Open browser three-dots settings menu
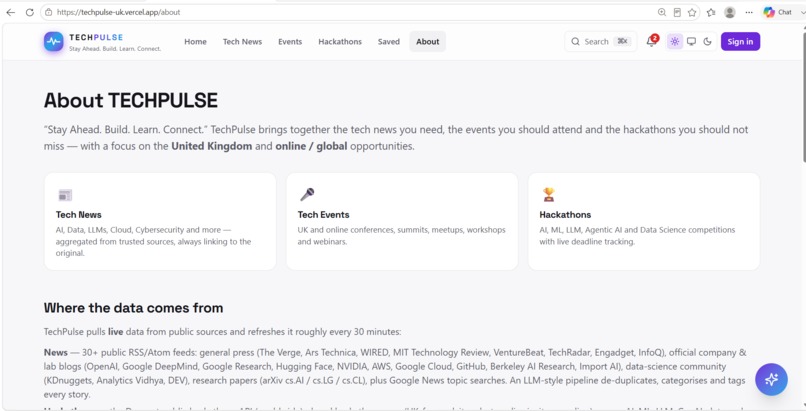 click(749, 12)
